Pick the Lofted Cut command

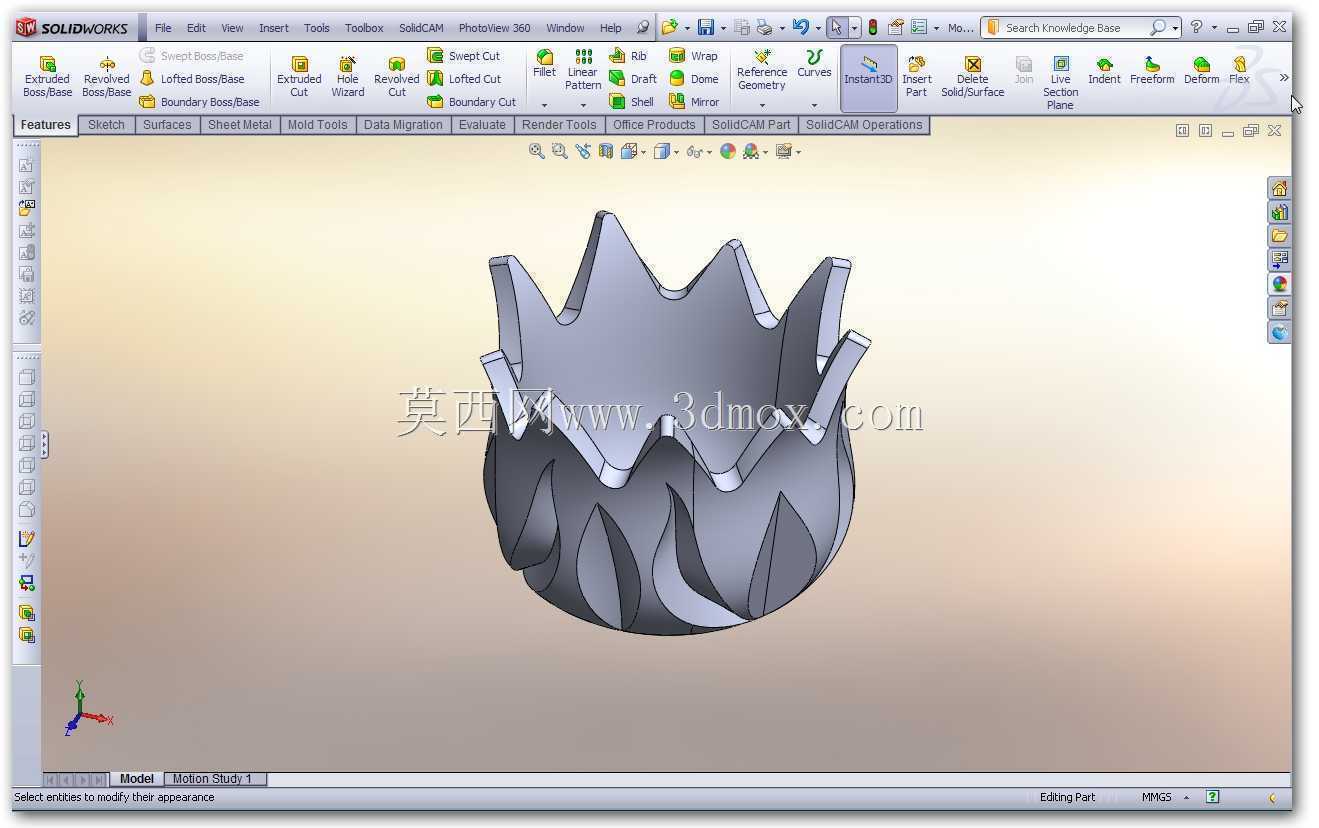(463, 78)
